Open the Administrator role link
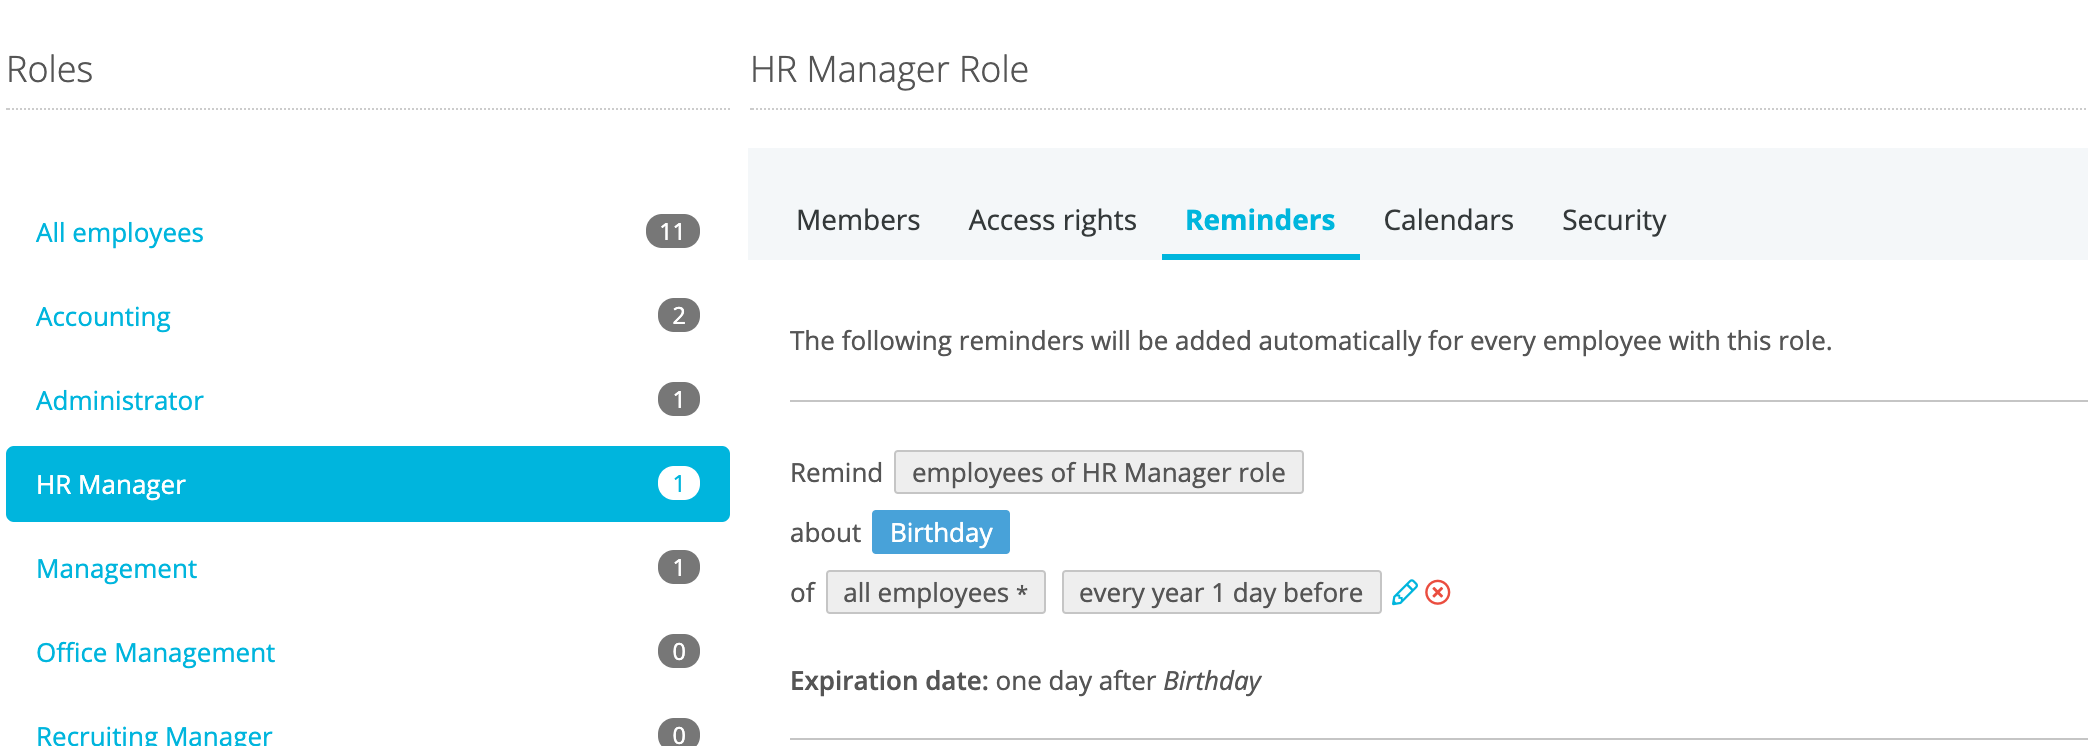The height and width of the screenshot is (746, 2088). coord(120,401)
